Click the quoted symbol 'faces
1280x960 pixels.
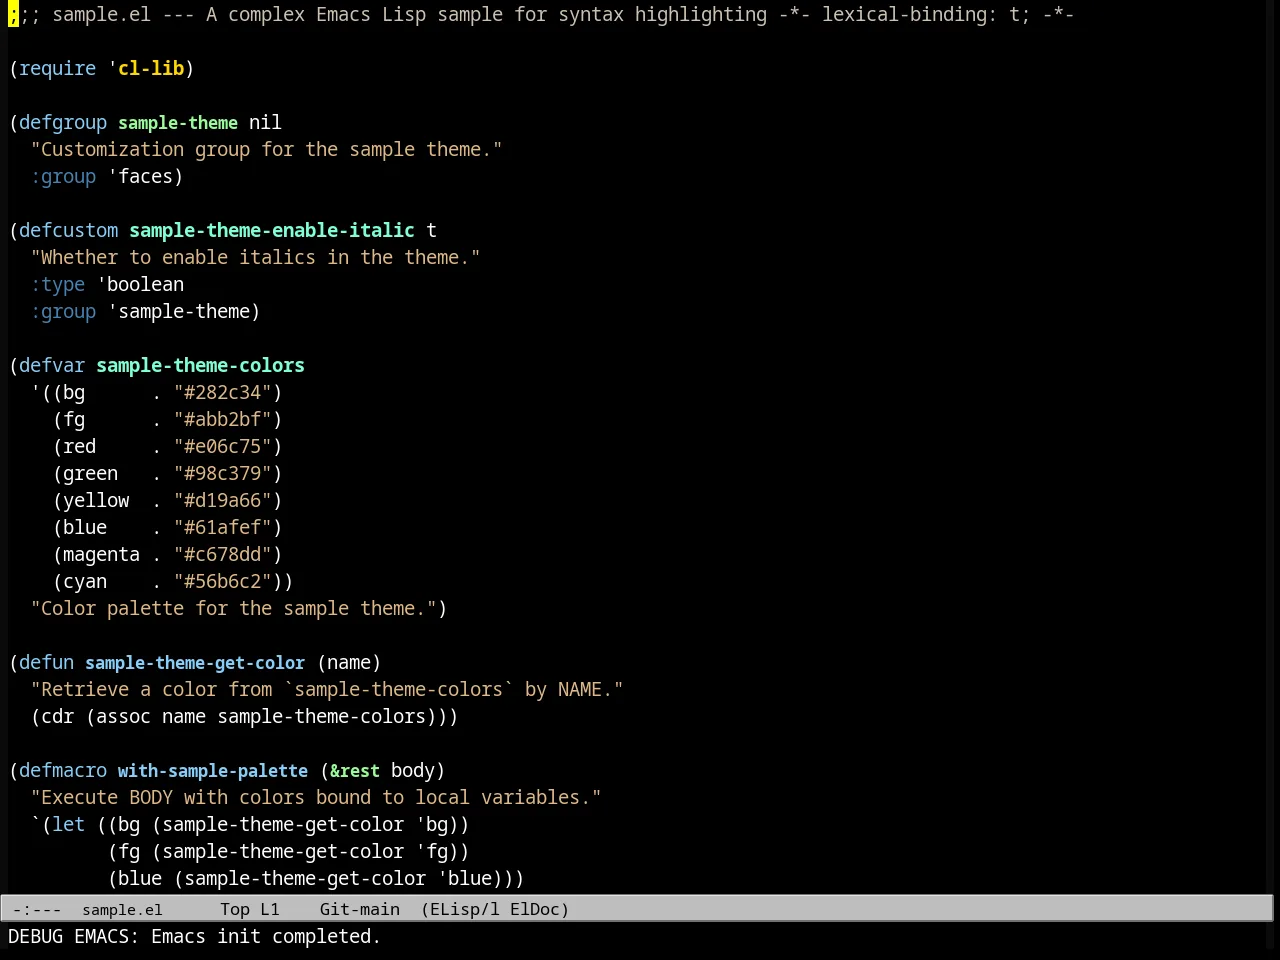tap(140, 176)
